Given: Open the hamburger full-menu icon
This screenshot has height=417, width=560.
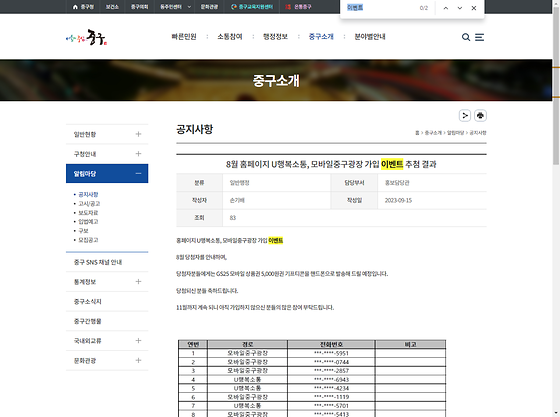Looking at the screenshot, I should 479,37.
